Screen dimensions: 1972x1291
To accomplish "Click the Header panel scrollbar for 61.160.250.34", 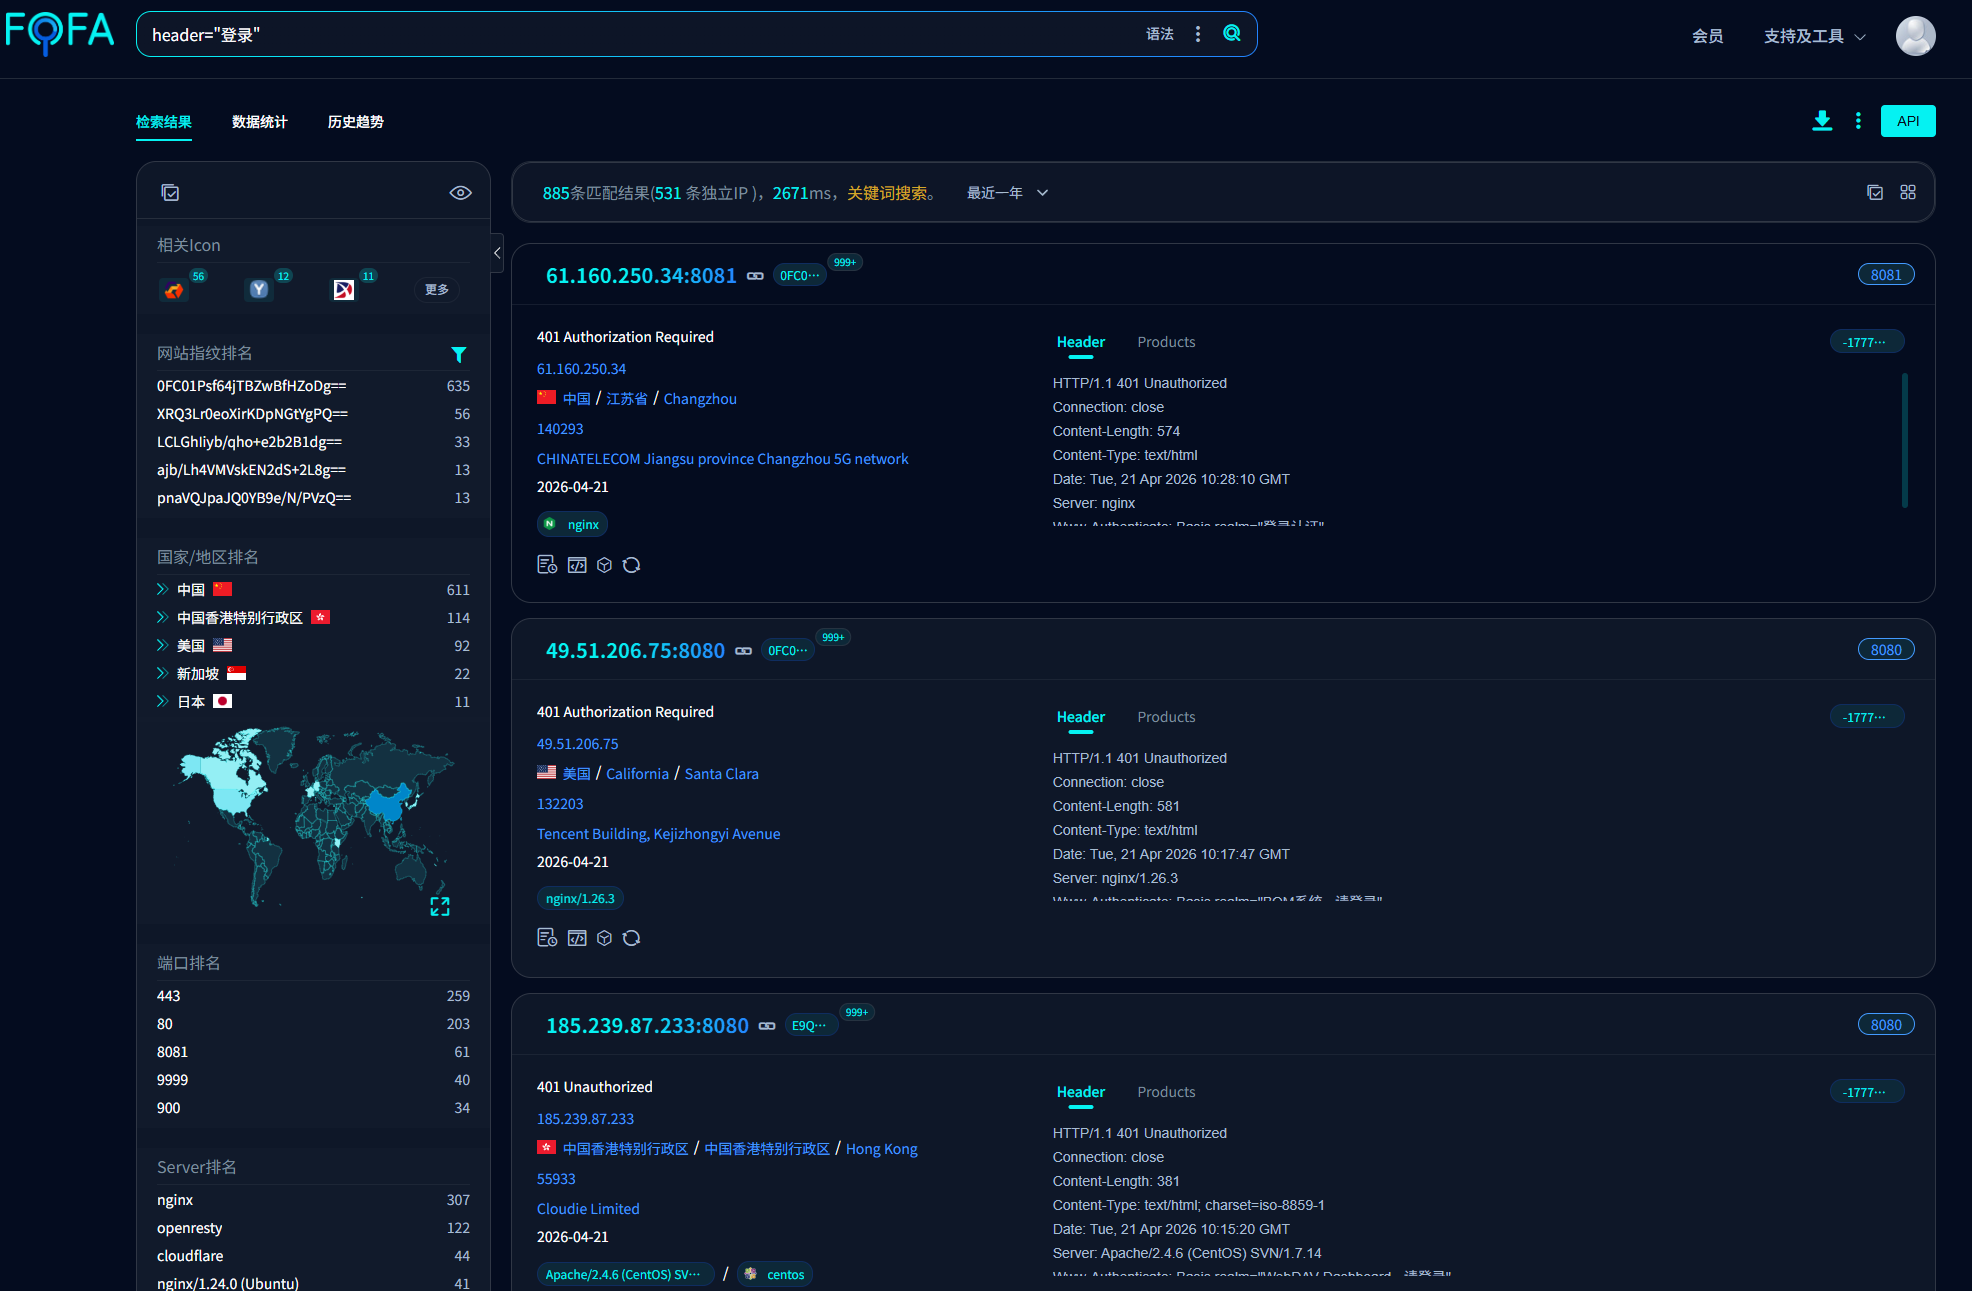I will tap(1904, 440).
